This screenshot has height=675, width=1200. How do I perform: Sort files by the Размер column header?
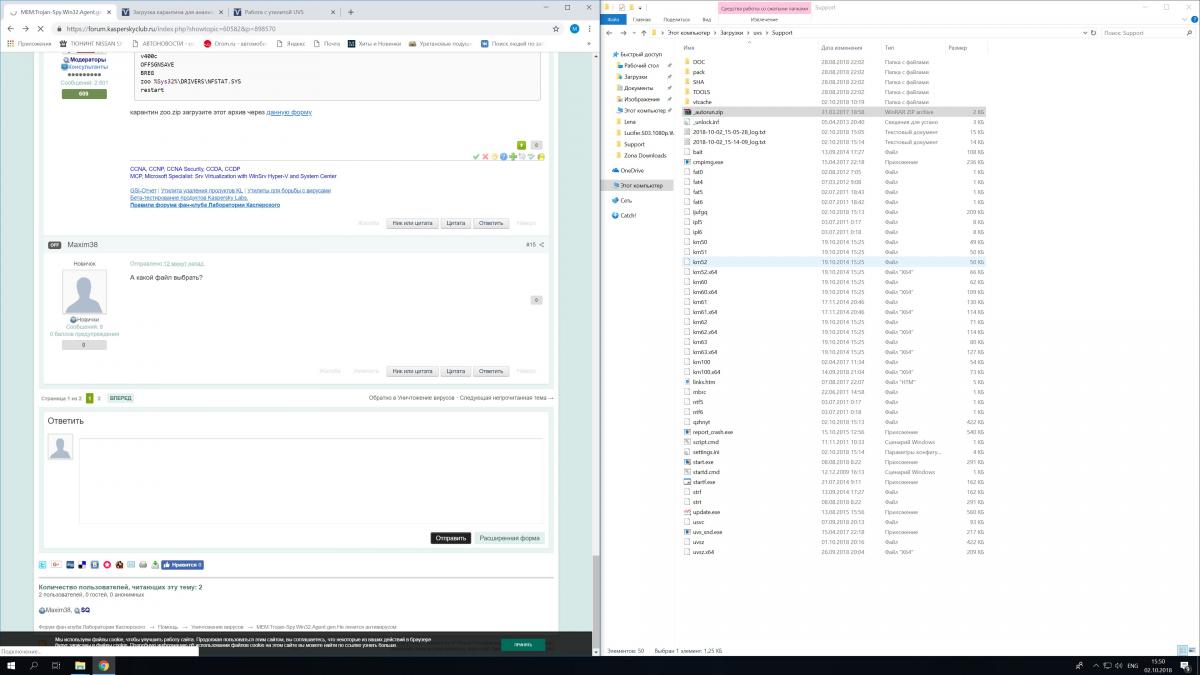click(957, 47)
